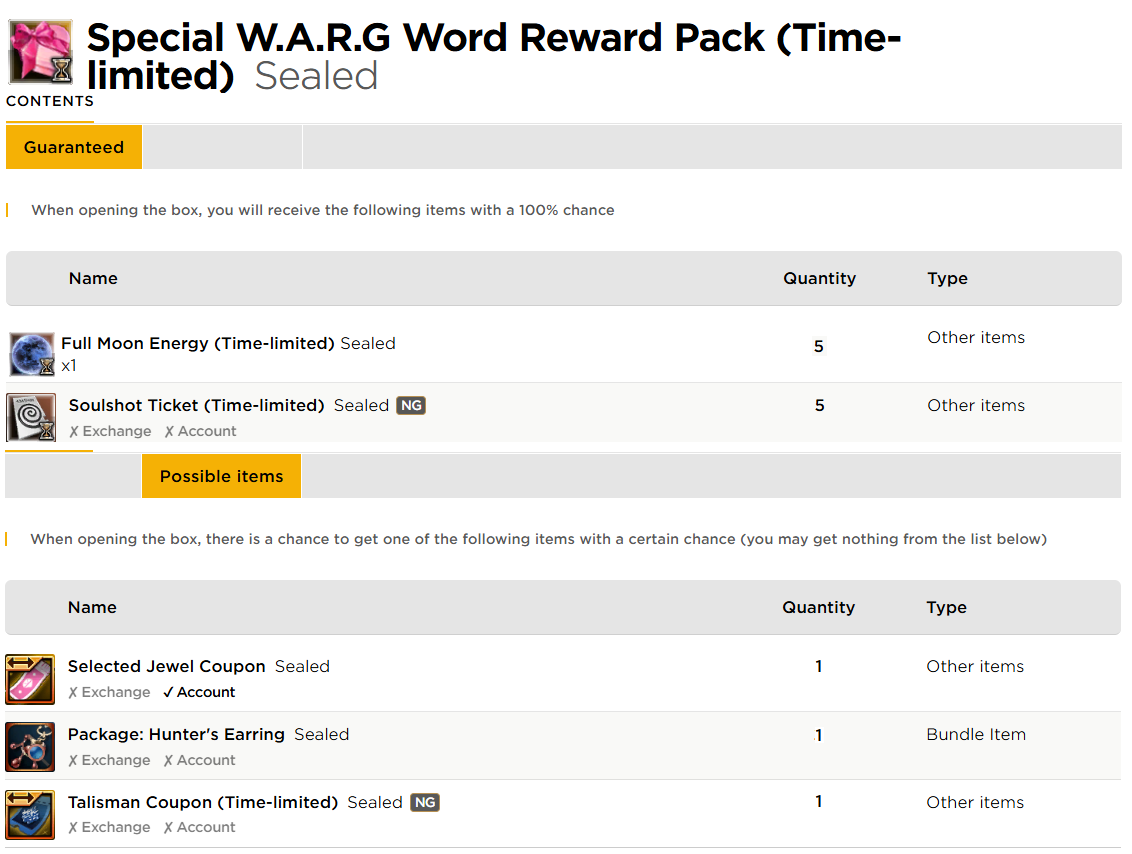Open Soulshot Ticket (Time-limited) link
This screenshot has height=854, width=1132.
click(196, 406)
